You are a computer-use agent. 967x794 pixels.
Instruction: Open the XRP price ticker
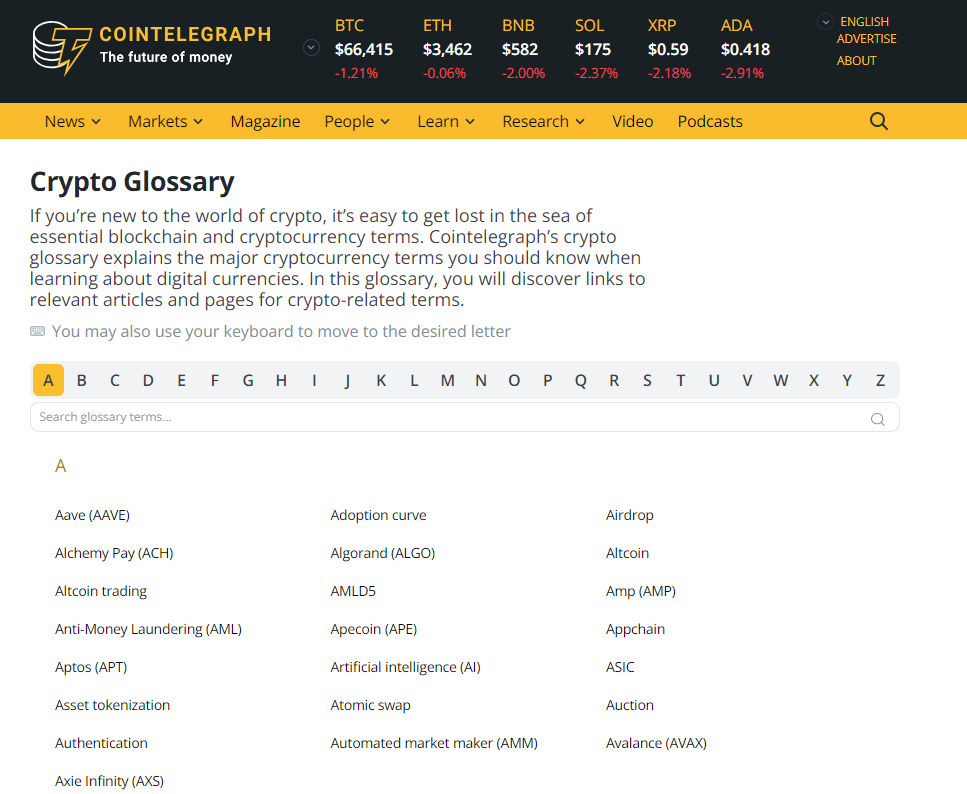click(x=669, y=49)
